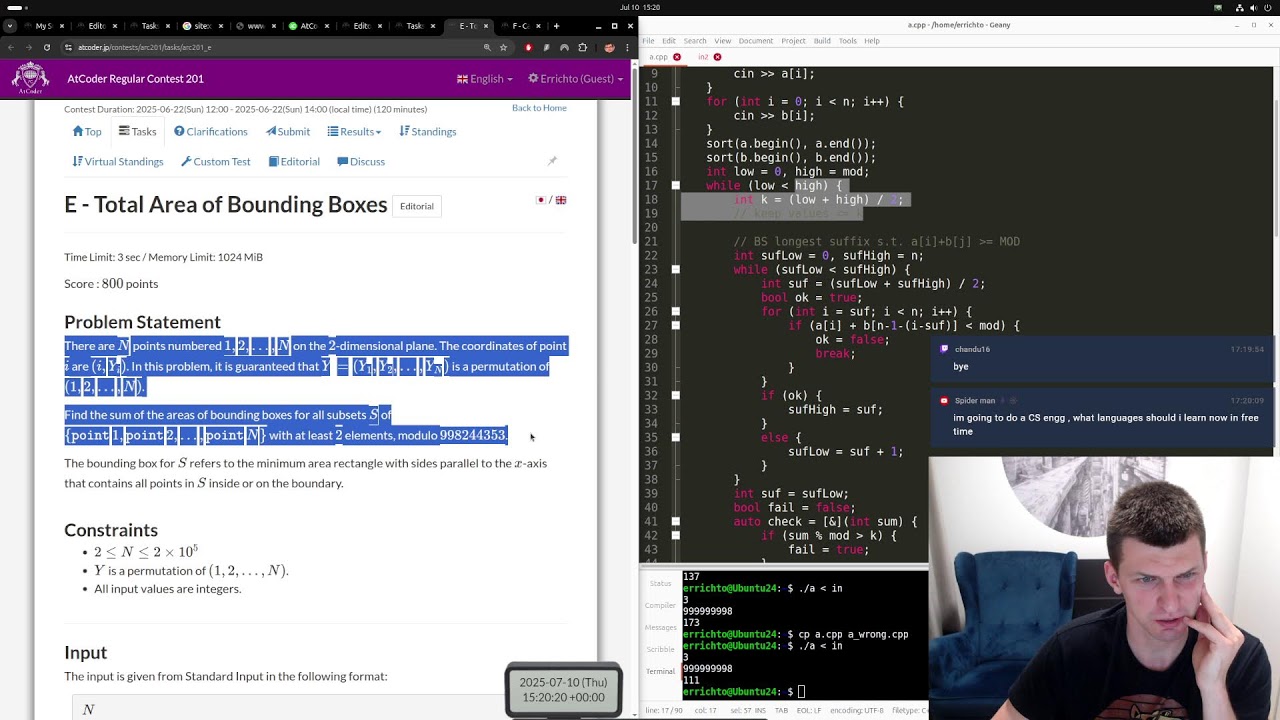The width and height of the screenshot is (1280, 720).
Task: Click the browser address bar URL
Action: pos(145,47)
